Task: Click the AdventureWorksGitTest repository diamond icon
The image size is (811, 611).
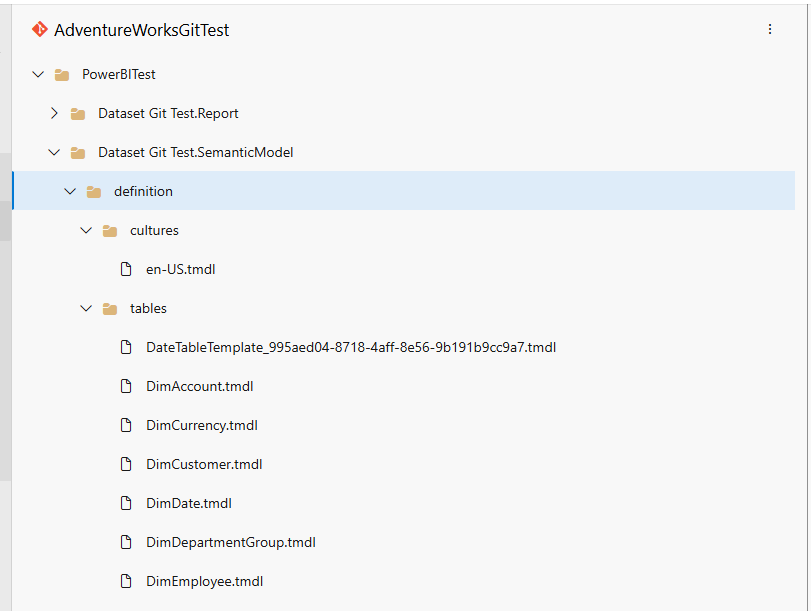Action: [40, 29]
